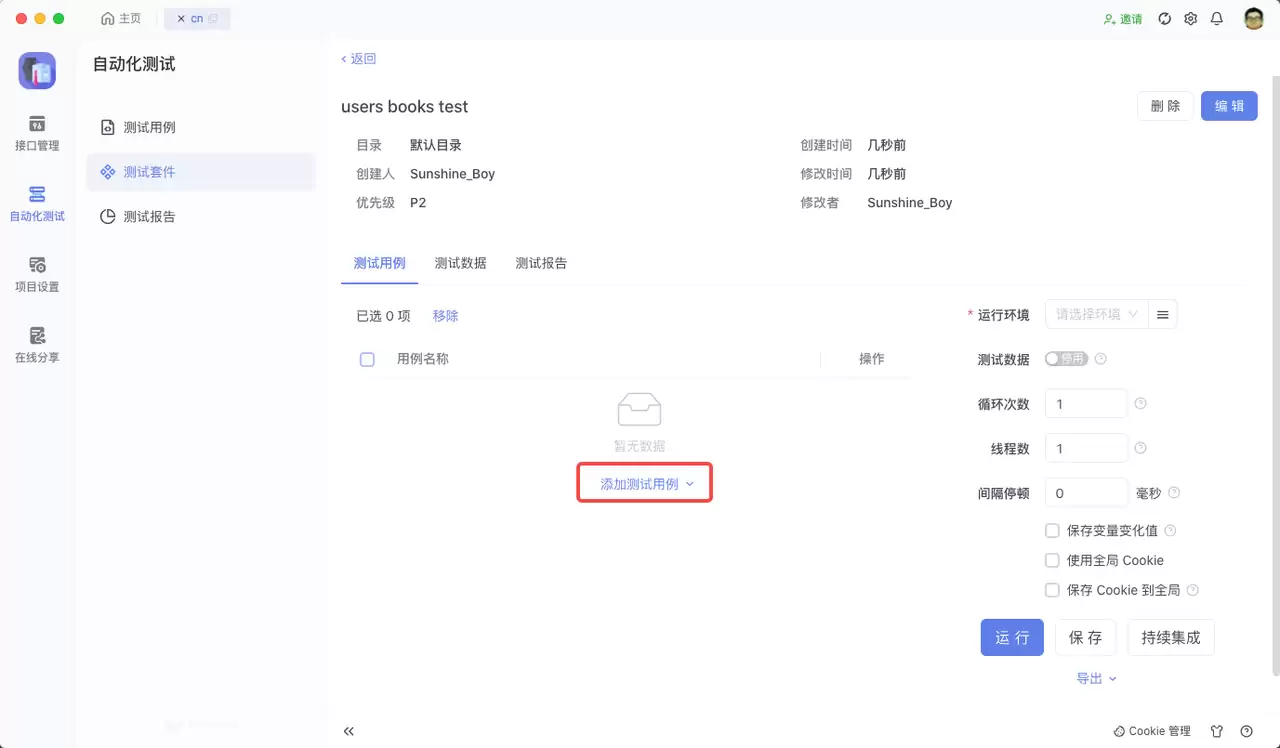Select 测试套件 in left navigation
The image size is (1280, 748).
coord(201,172)
